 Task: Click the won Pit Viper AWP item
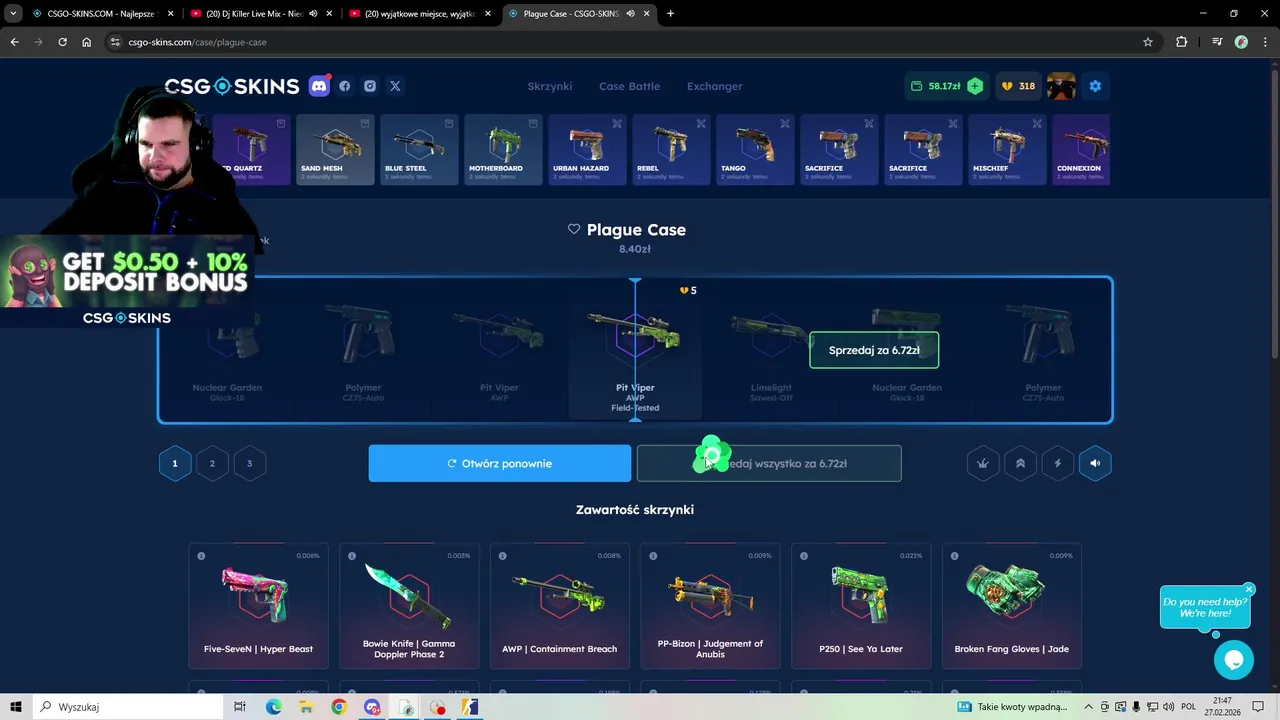(635, 350)
